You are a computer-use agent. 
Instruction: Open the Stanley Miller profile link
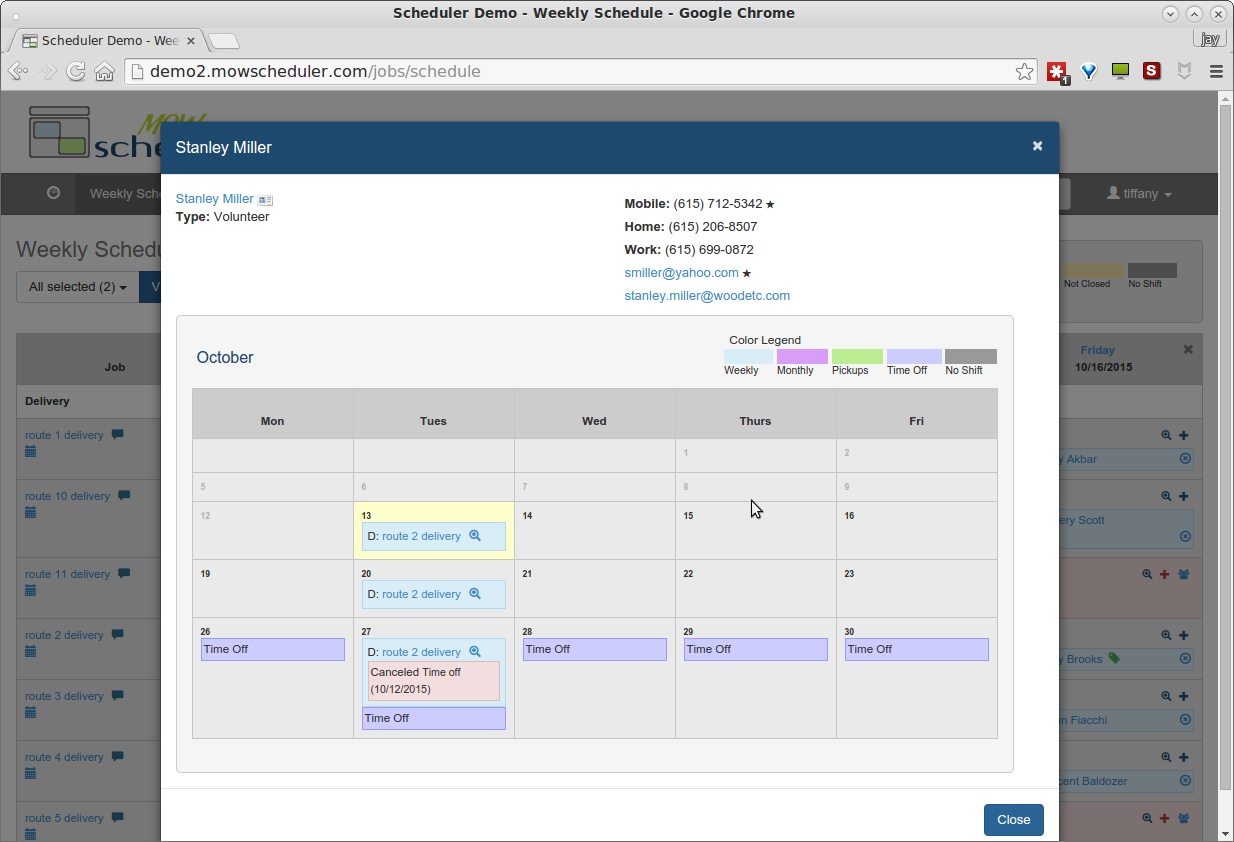pos(214,199)
